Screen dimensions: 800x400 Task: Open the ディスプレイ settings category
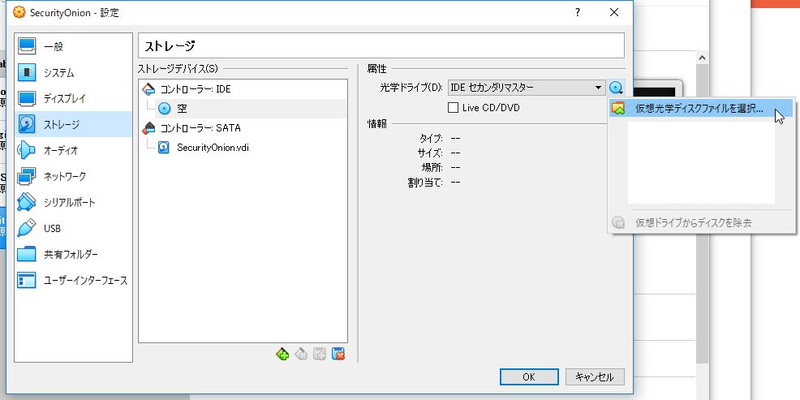pos(73,98)
